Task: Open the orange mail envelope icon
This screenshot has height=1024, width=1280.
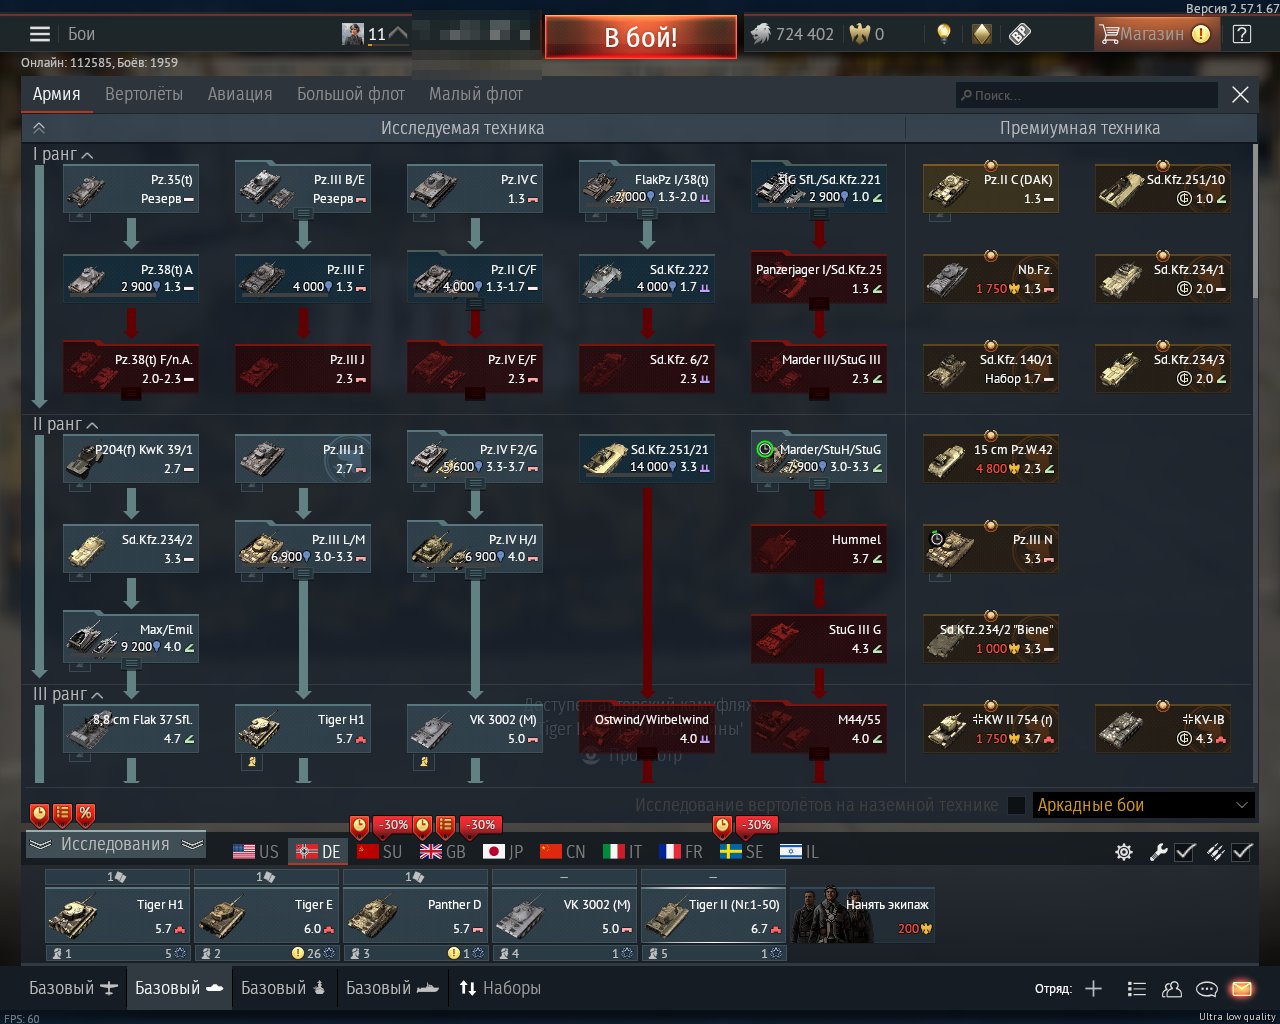Action: [x=1242, y=989]
